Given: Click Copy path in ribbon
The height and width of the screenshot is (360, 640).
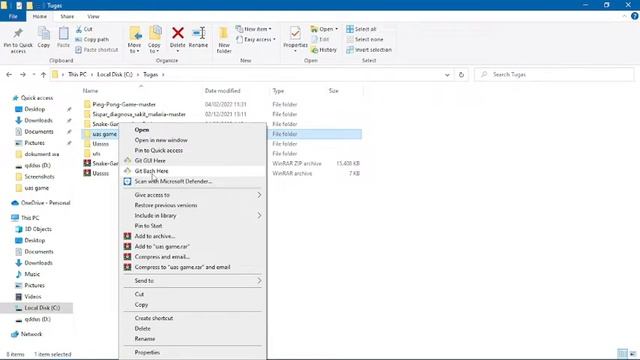Looking at the screenshot, I should (92, 40).
